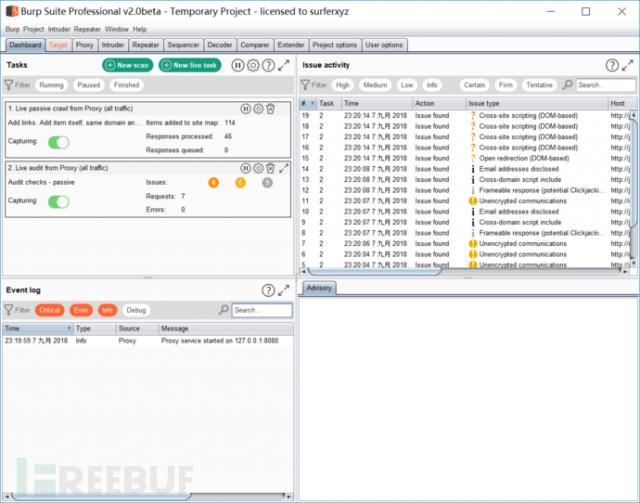Click the Tasks filter funnel icon
The width and height of the screenshot is (640, 503).
pos(9,85)
